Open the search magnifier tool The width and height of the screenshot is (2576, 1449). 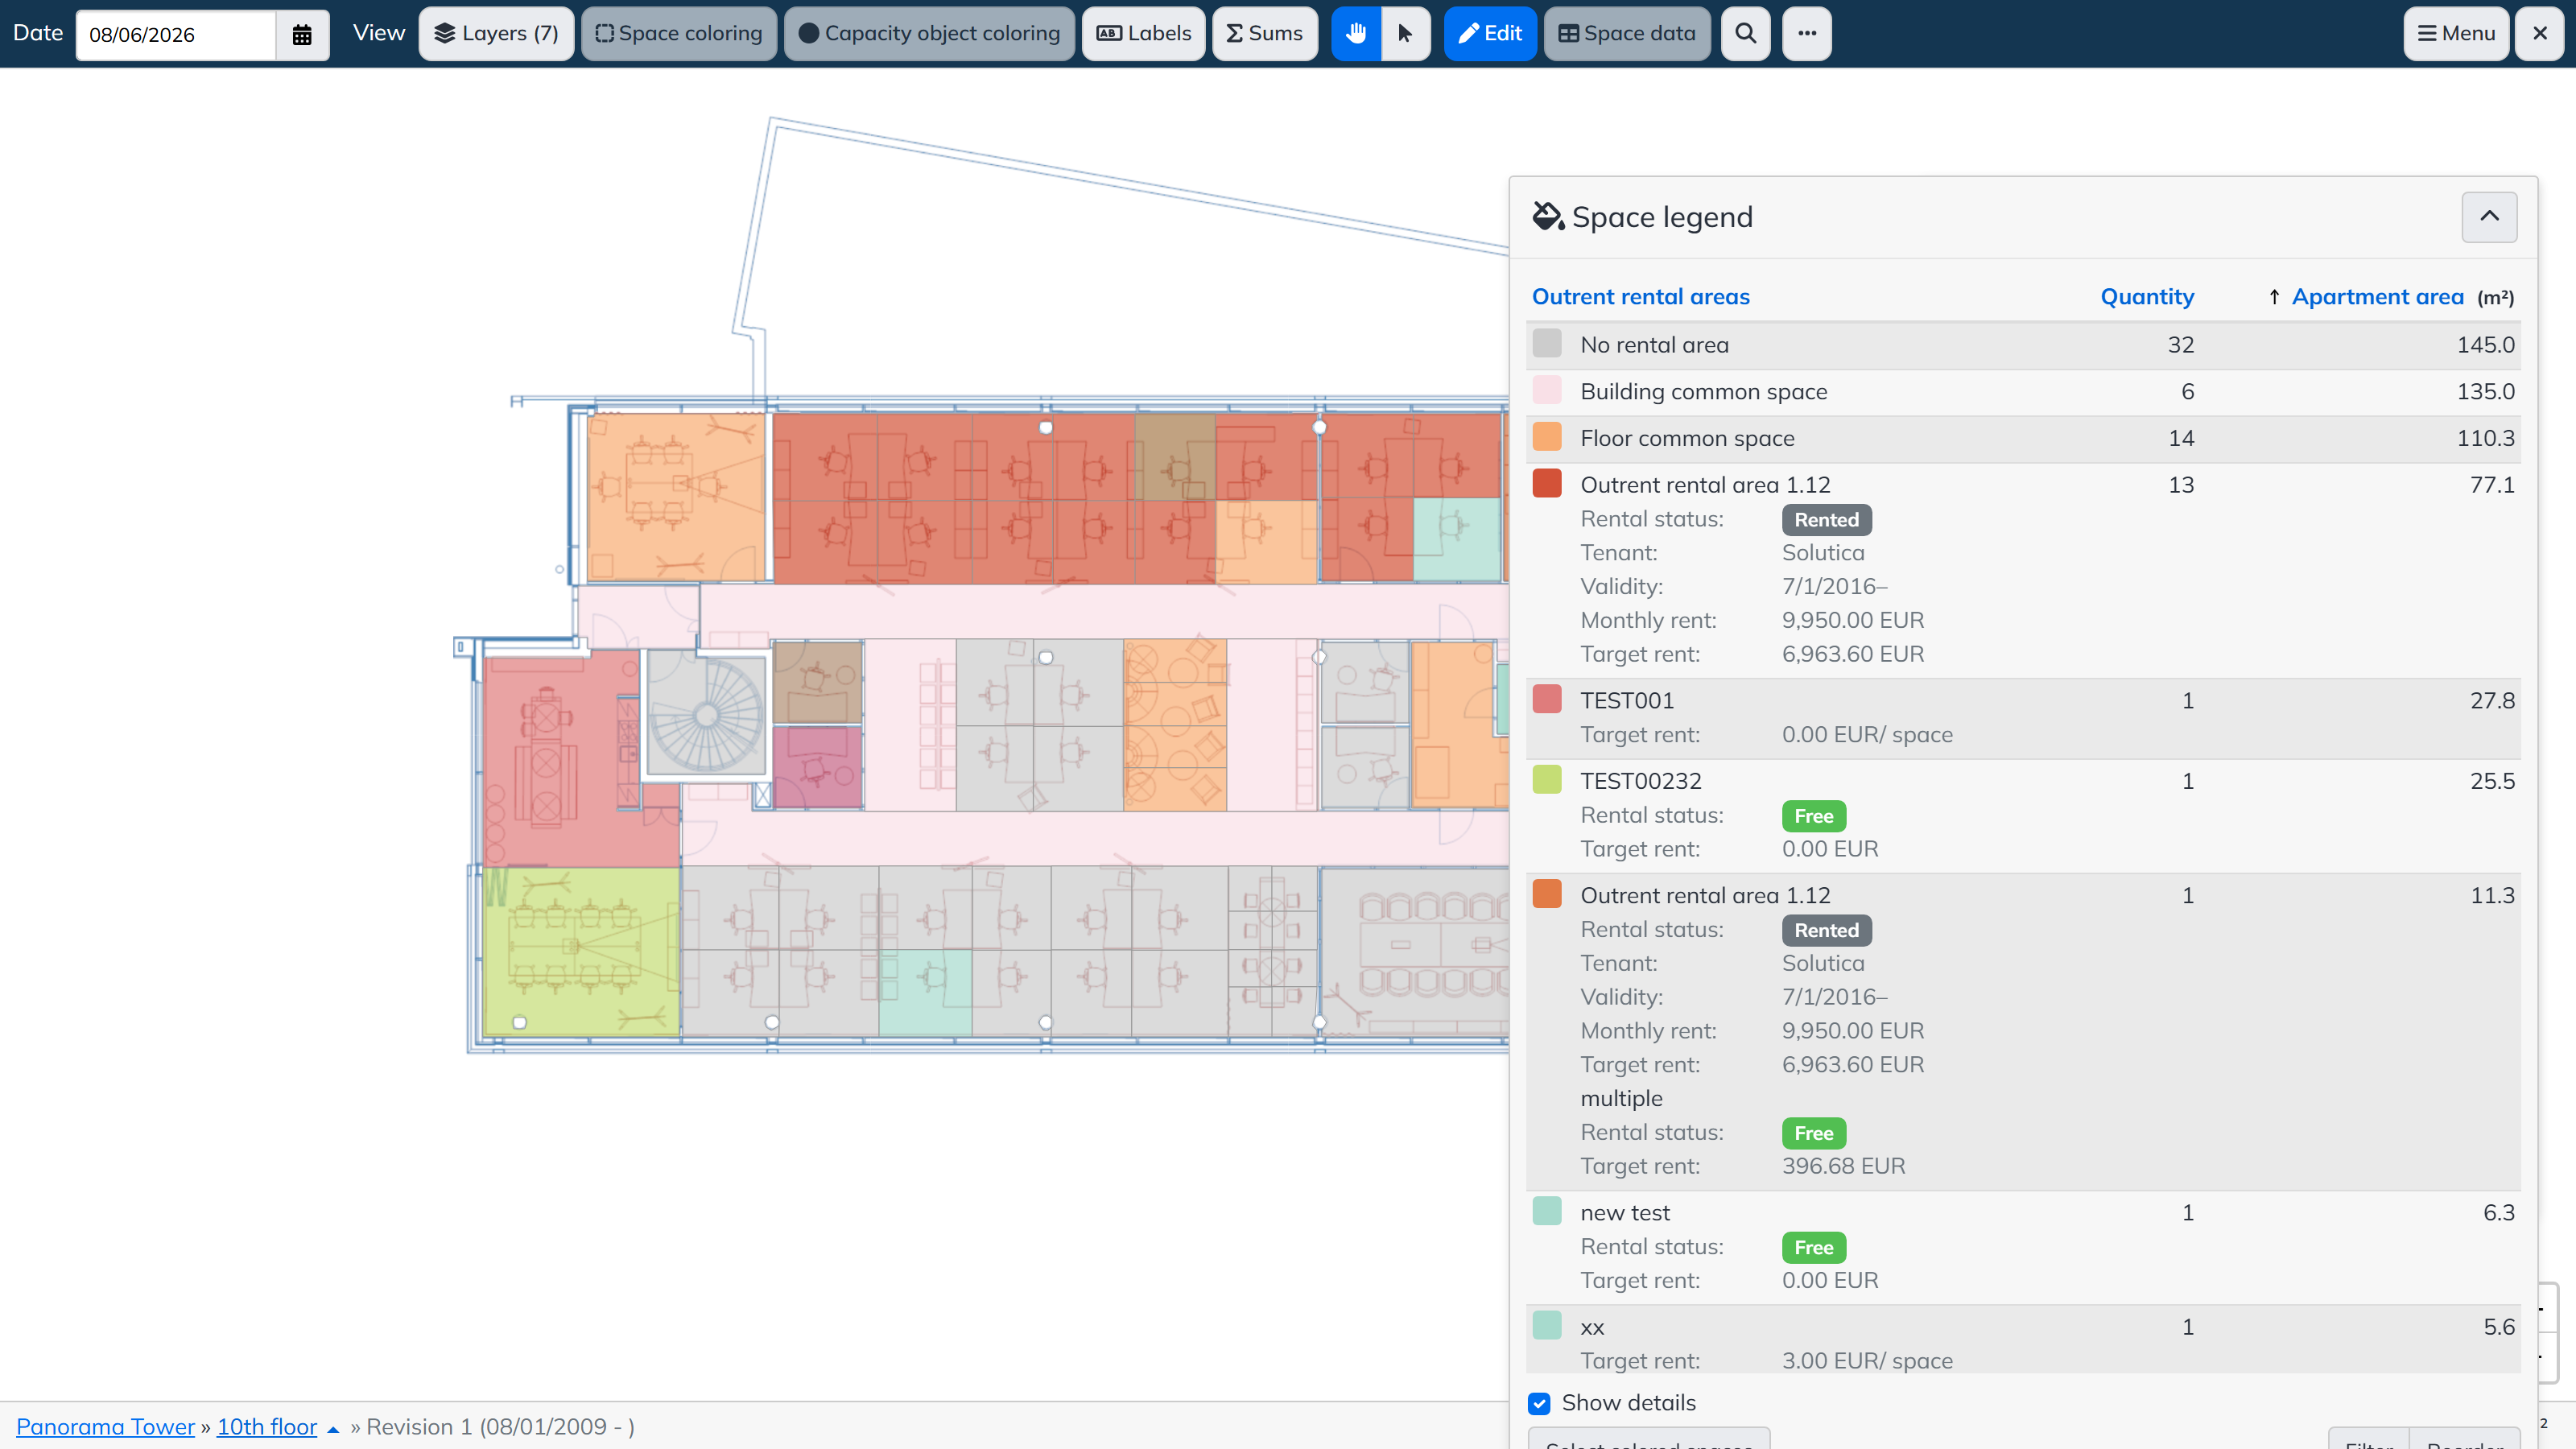pos(1745,34)
